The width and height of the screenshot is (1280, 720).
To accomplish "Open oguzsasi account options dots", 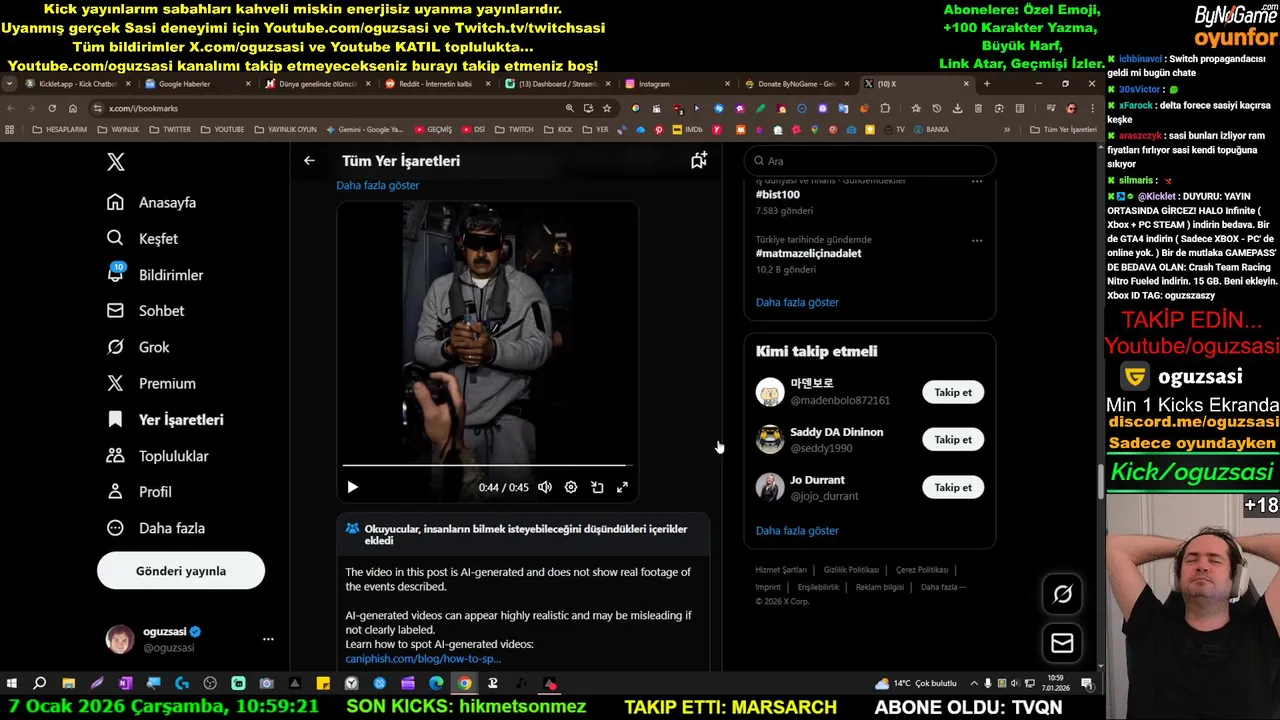I will tap(268, 638).
